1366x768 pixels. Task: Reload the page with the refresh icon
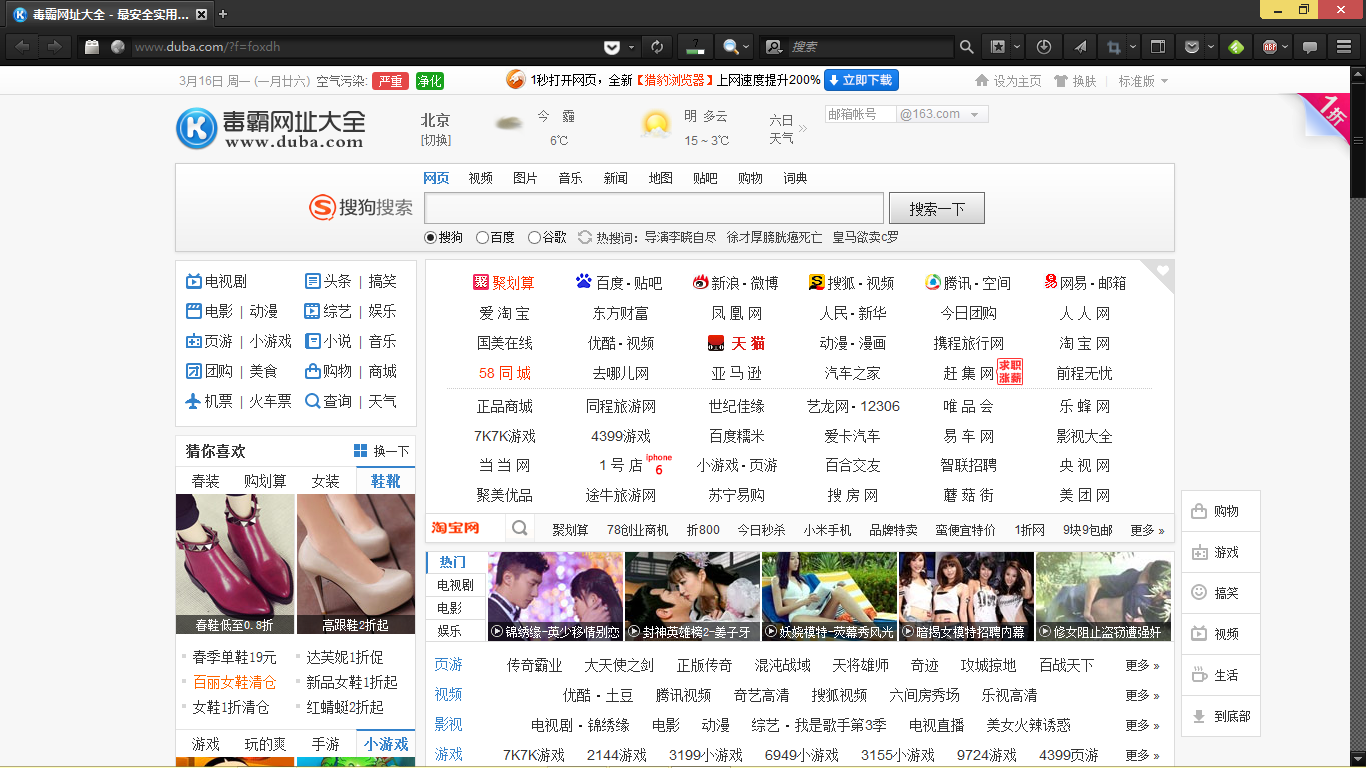[657, 47]
